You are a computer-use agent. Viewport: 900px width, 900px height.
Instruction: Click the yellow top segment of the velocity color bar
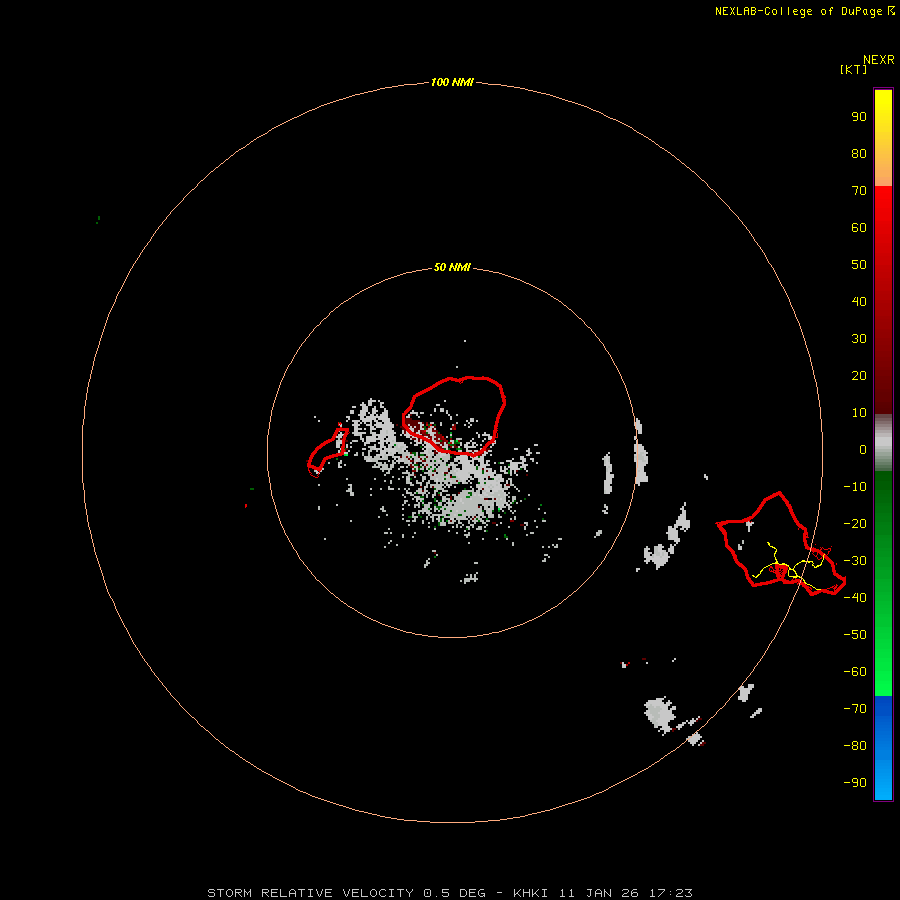(883, 138)
